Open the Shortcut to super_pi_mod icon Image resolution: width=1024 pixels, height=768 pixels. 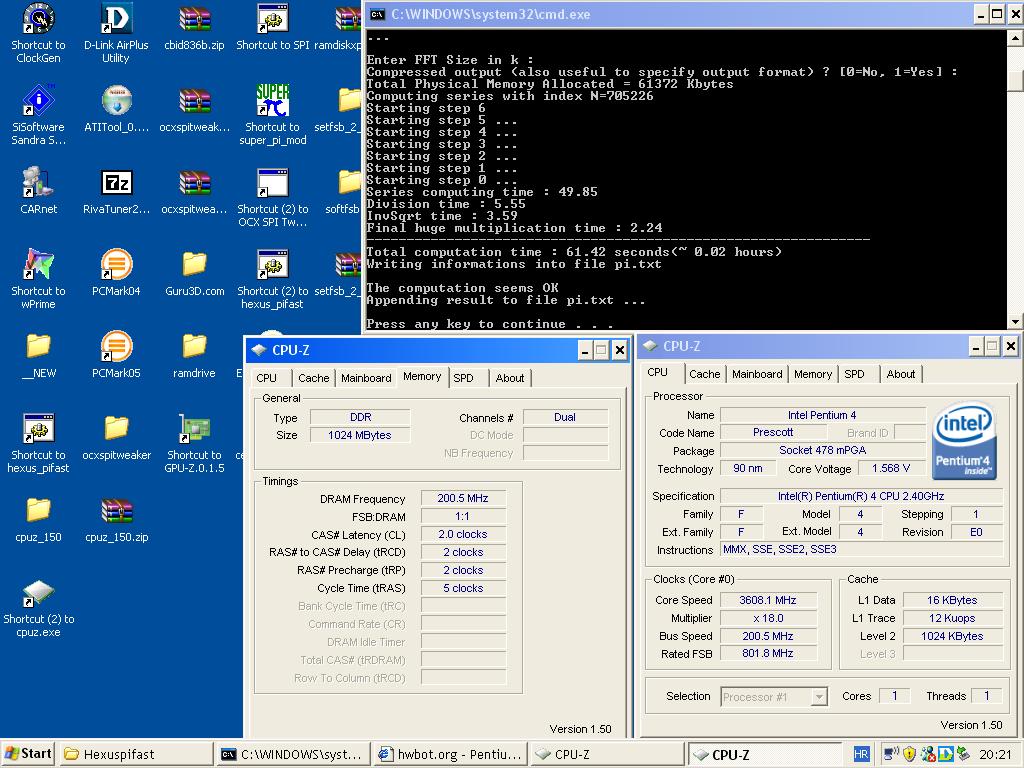(x=272, y=101)
